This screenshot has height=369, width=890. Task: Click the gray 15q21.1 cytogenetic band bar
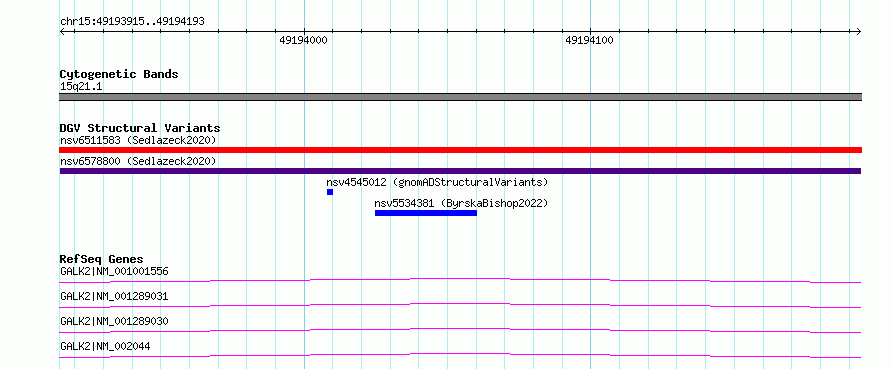point(460,97)
